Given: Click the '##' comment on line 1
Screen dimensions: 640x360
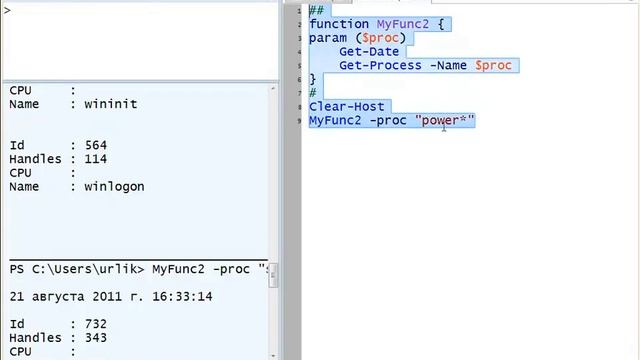Looking at the screenshot, I should [316, 10].
